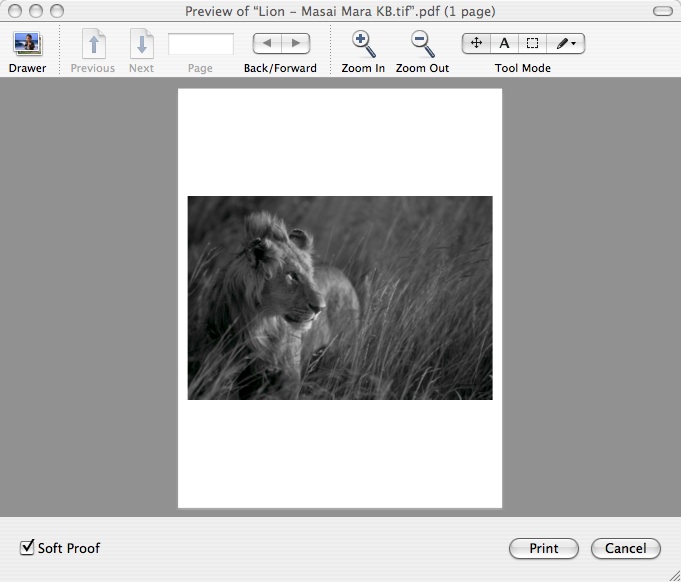This screenshot has height=582, width=681.
Task: Click the Page number input field
Action: [x=200, y=44]
